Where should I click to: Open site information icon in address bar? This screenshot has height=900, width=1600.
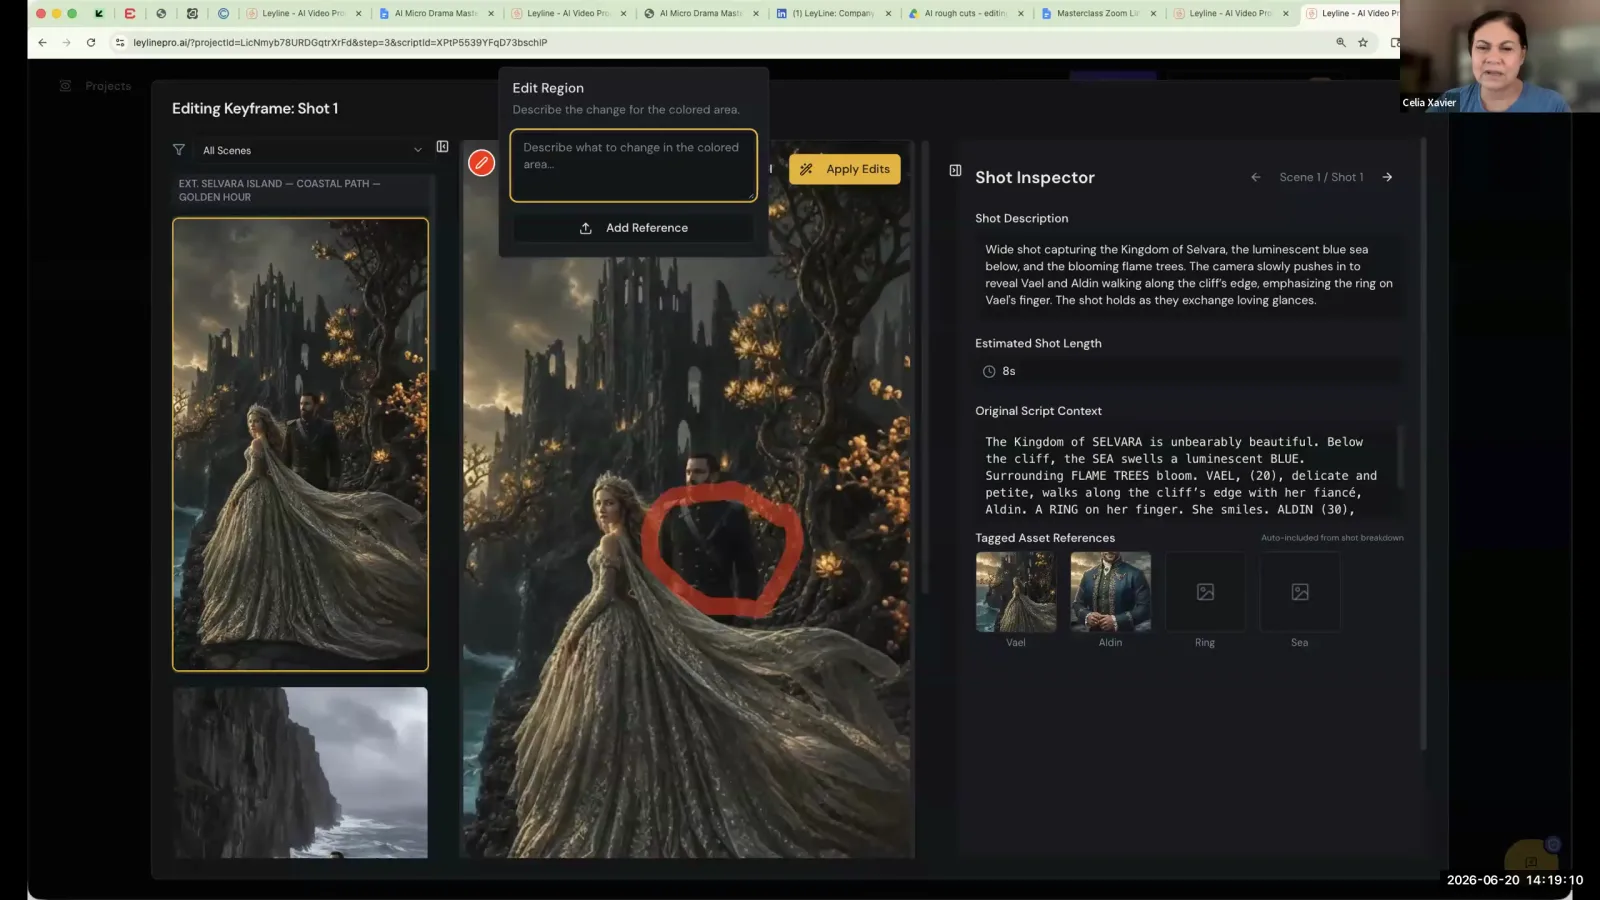coord(120,42)
